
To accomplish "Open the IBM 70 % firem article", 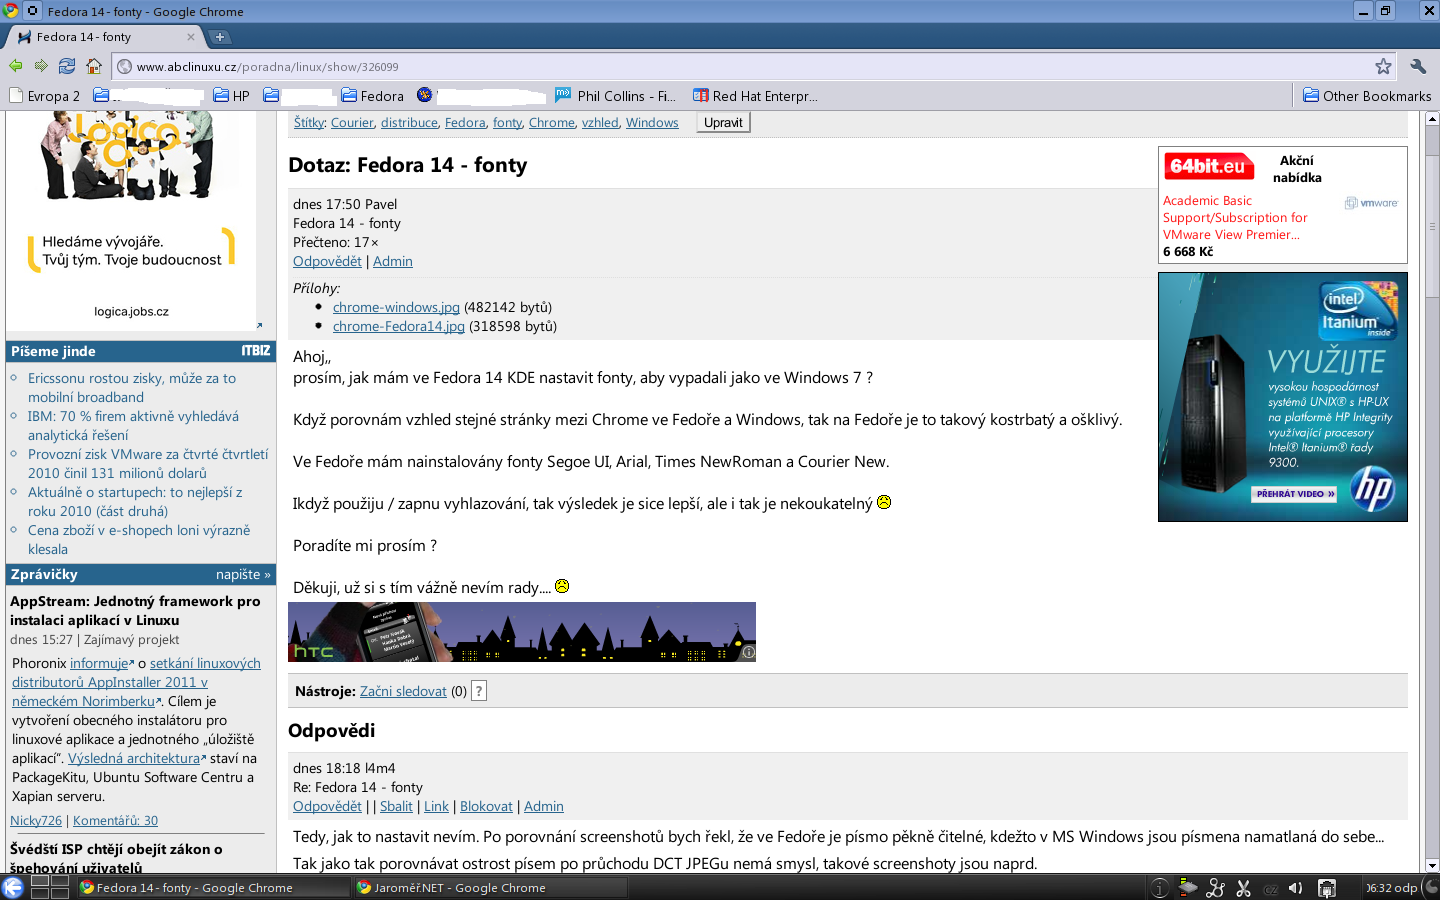I will [x=133, y=426].
